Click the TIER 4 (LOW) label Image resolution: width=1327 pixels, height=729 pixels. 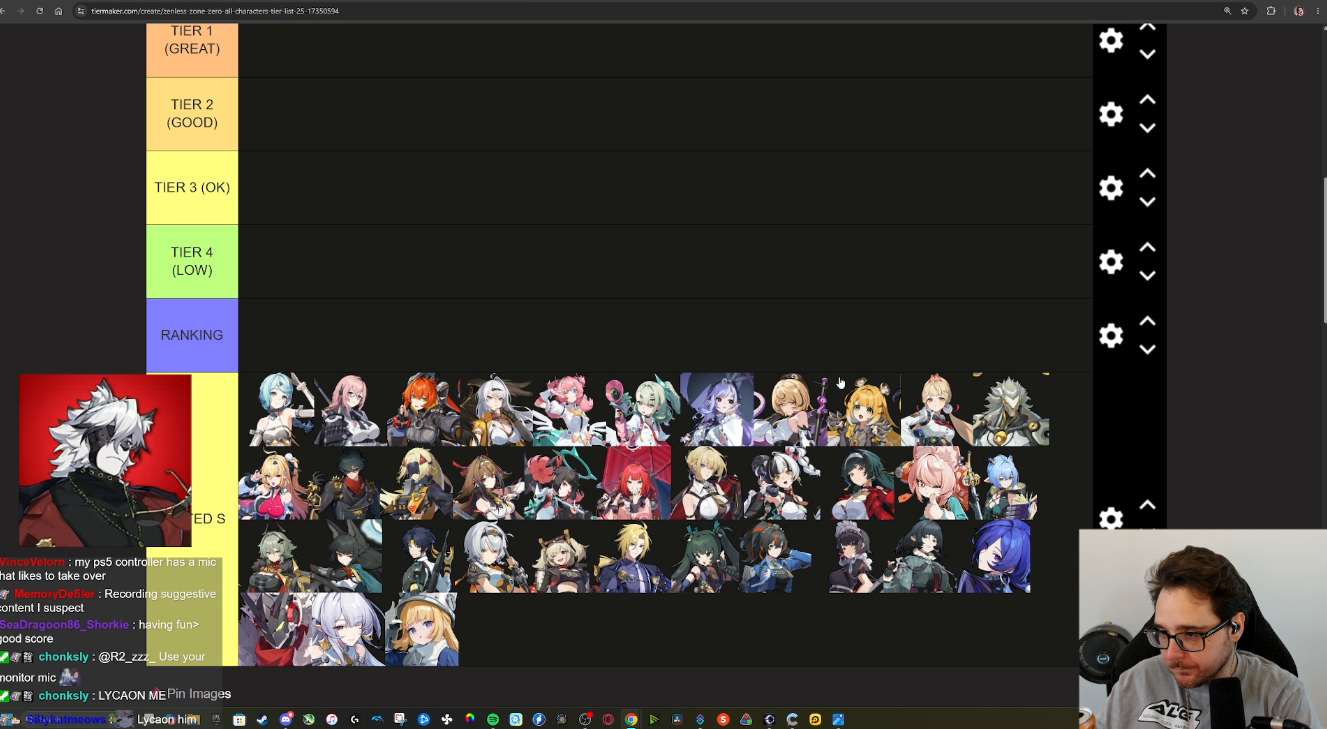tap(192, 262)
